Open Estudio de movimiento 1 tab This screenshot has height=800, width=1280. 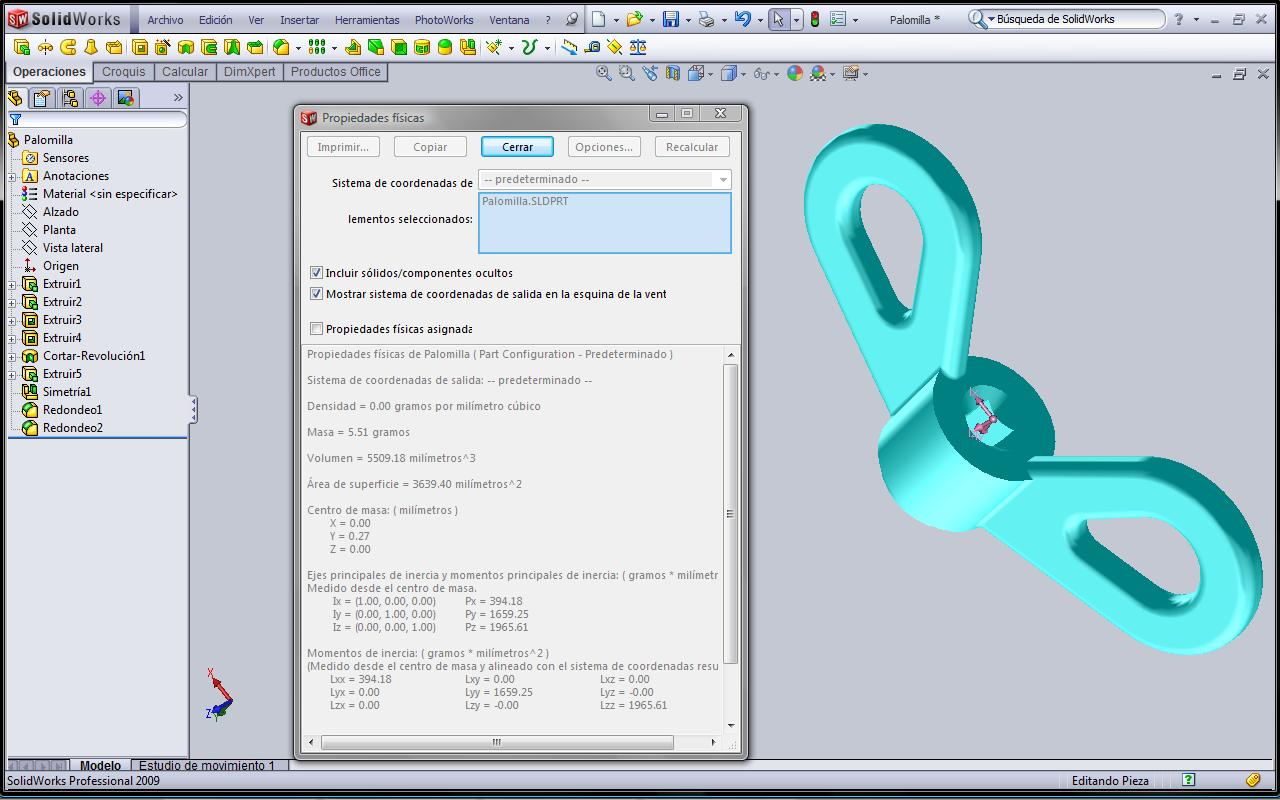206,765
